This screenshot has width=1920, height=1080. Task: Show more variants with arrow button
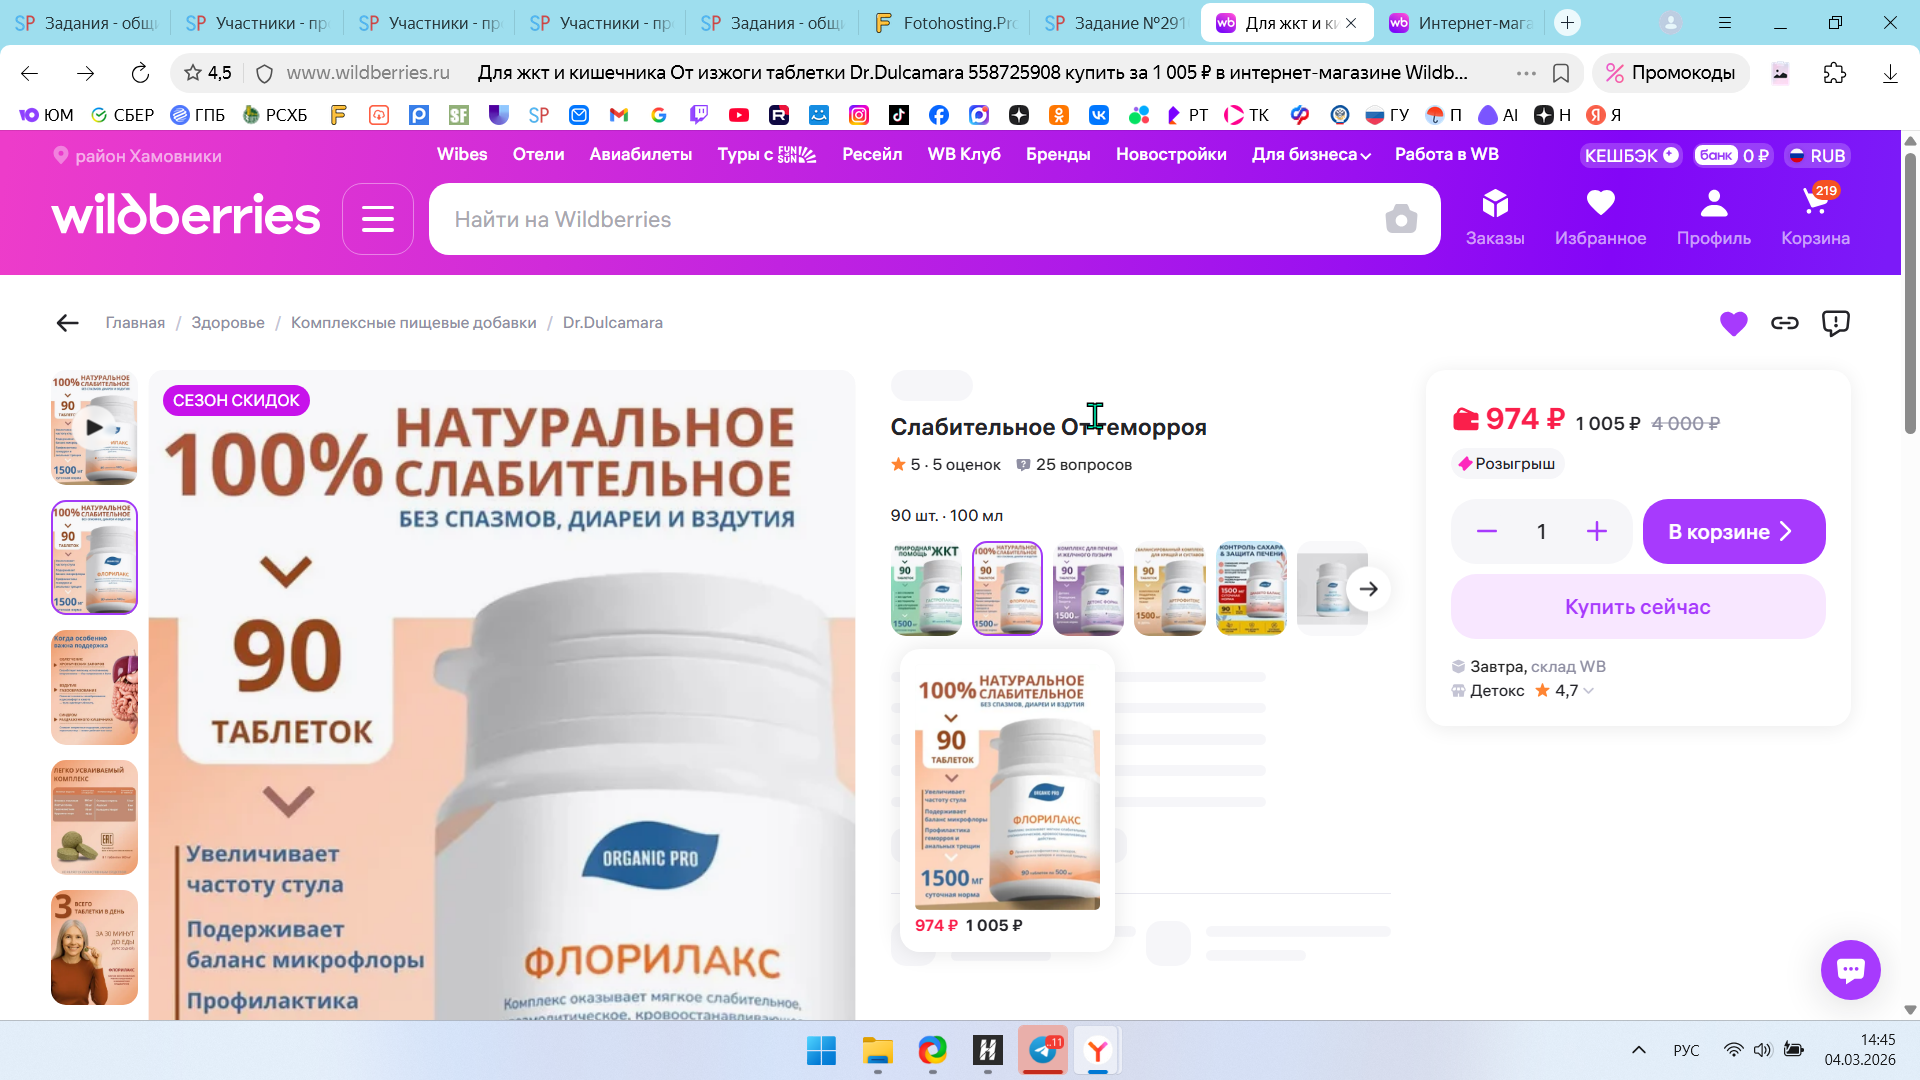1368,589
